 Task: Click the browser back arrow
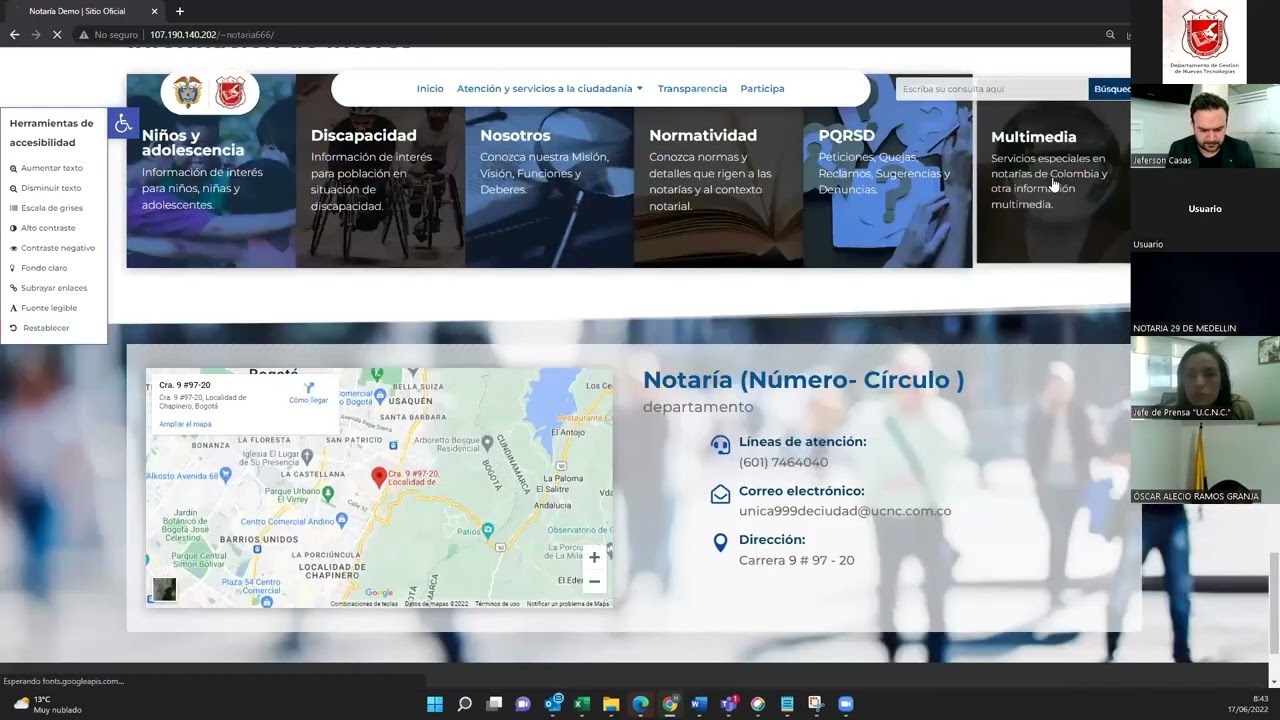pyautogui.click(x=14, y=34)
